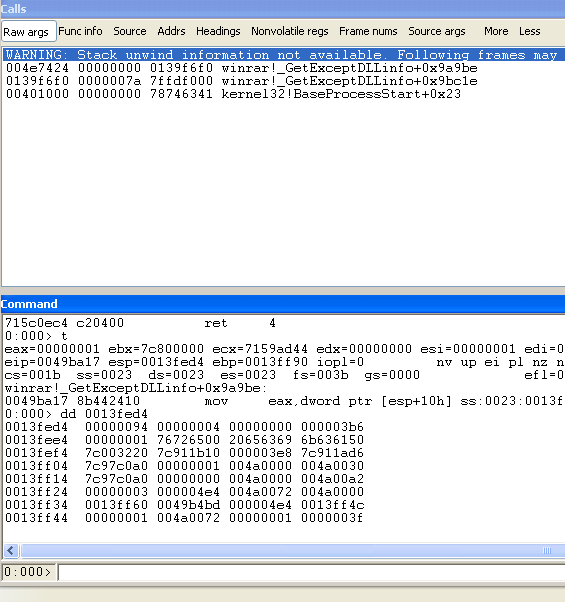The image size is (565, 602).
Task: Enable Nonvolatile regs display
Action: click(290, 31)
